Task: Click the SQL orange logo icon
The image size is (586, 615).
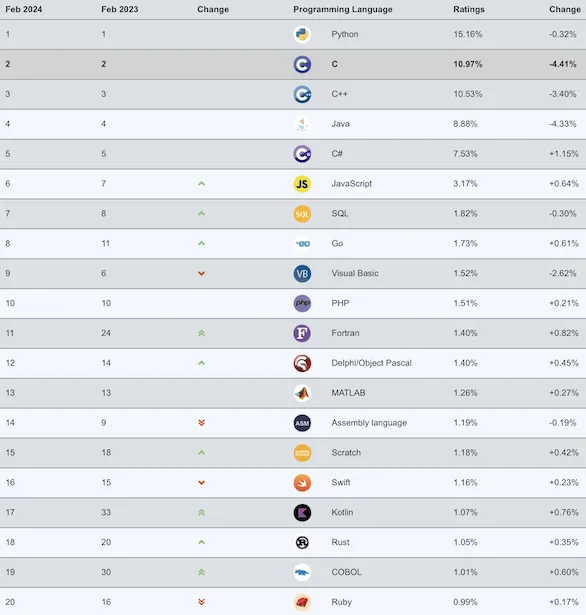Action: pos(302,214)
